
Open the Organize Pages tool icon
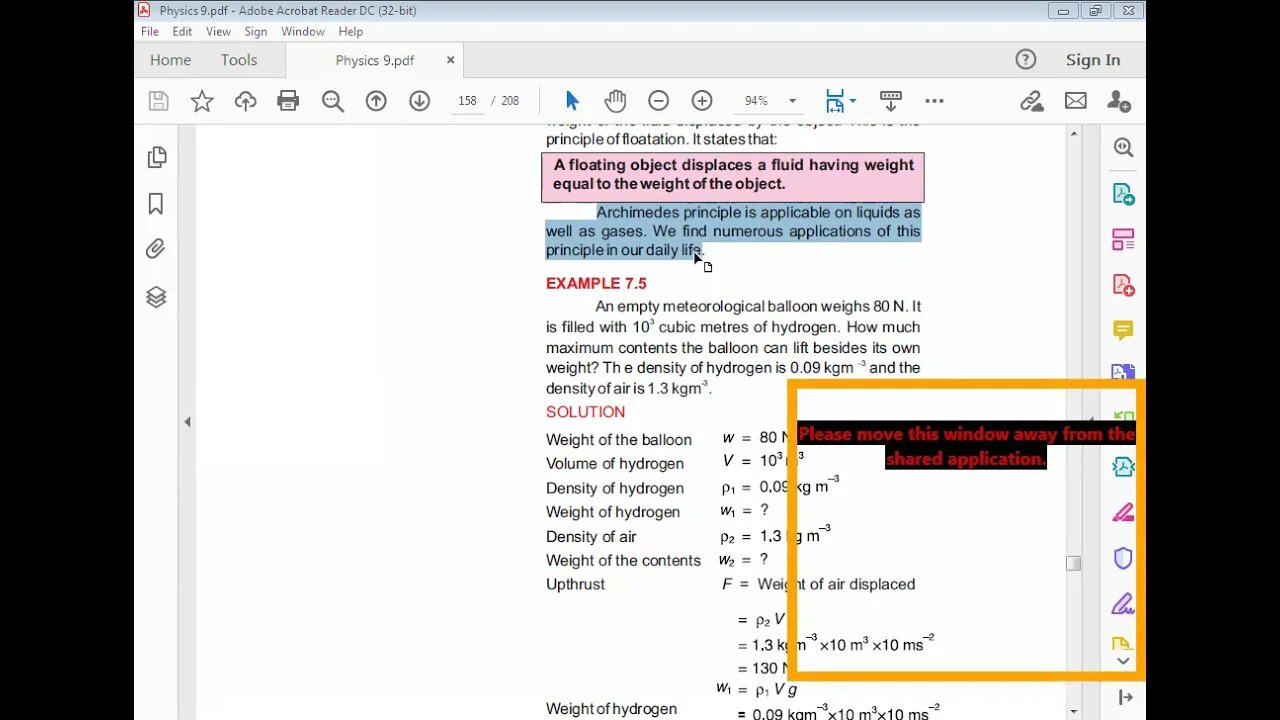(x=1123, y=240)
